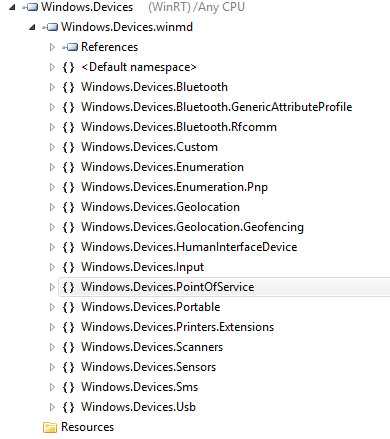
Task: Click the Resources folder icon
Action: [x=50, y=427]
